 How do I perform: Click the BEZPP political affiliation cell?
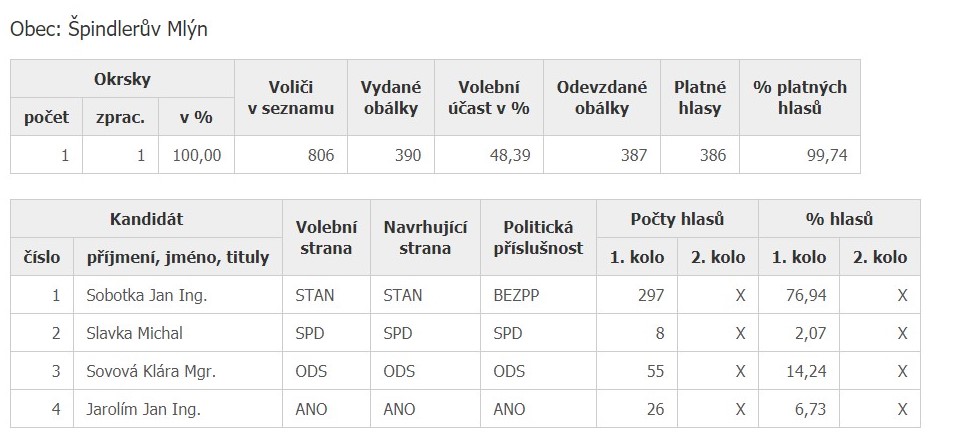tap(539, 295)
